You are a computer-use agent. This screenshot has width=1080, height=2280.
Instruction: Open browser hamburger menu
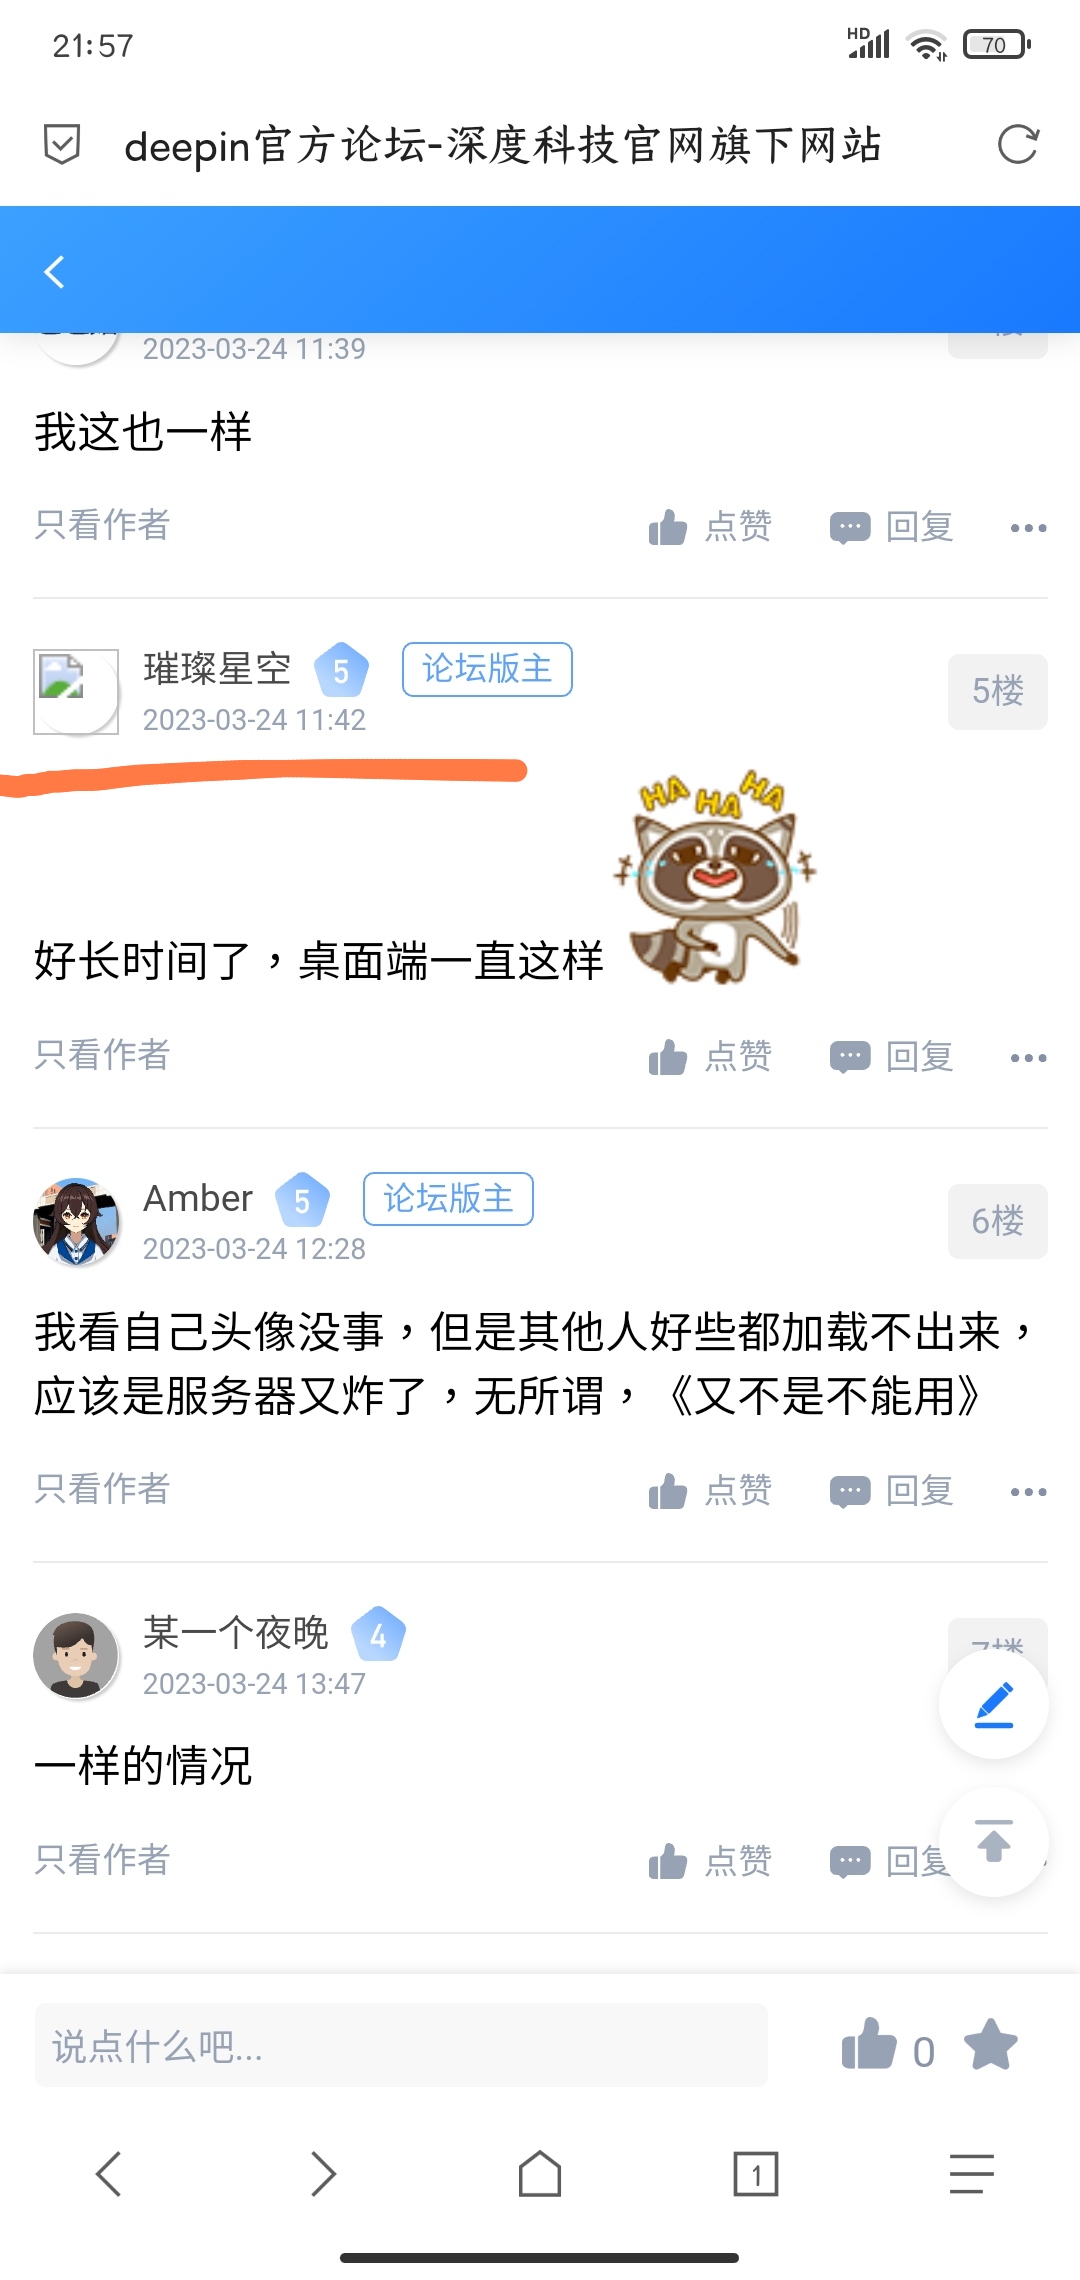click(x=972, y=2174)
